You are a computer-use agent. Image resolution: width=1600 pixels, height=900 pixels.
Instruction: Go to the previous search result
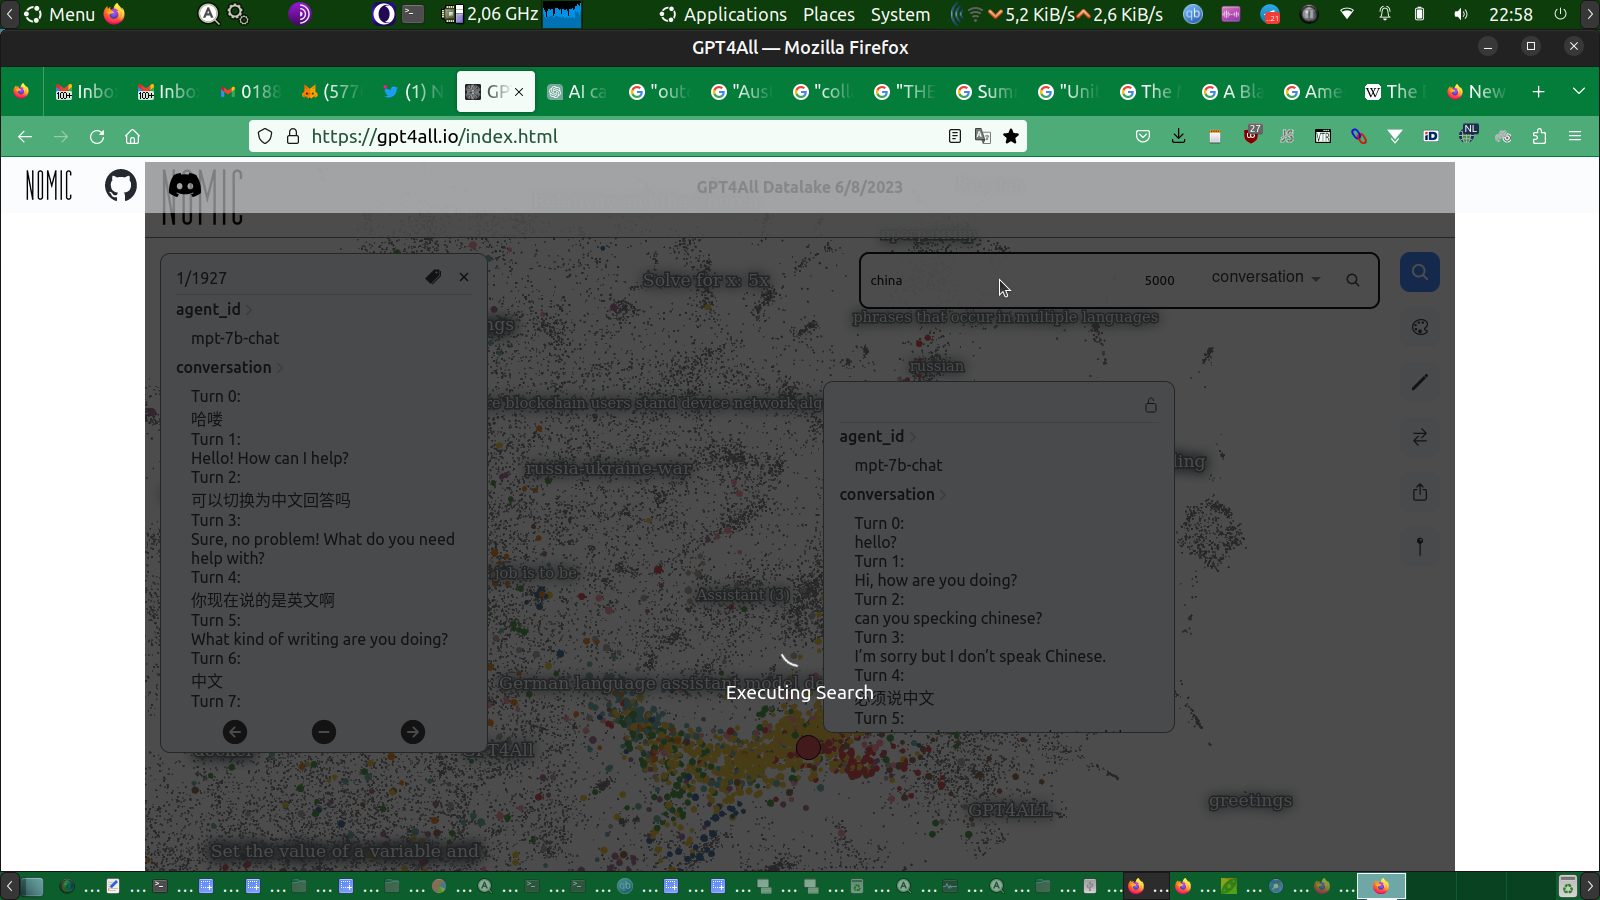[x=235, y=732]
